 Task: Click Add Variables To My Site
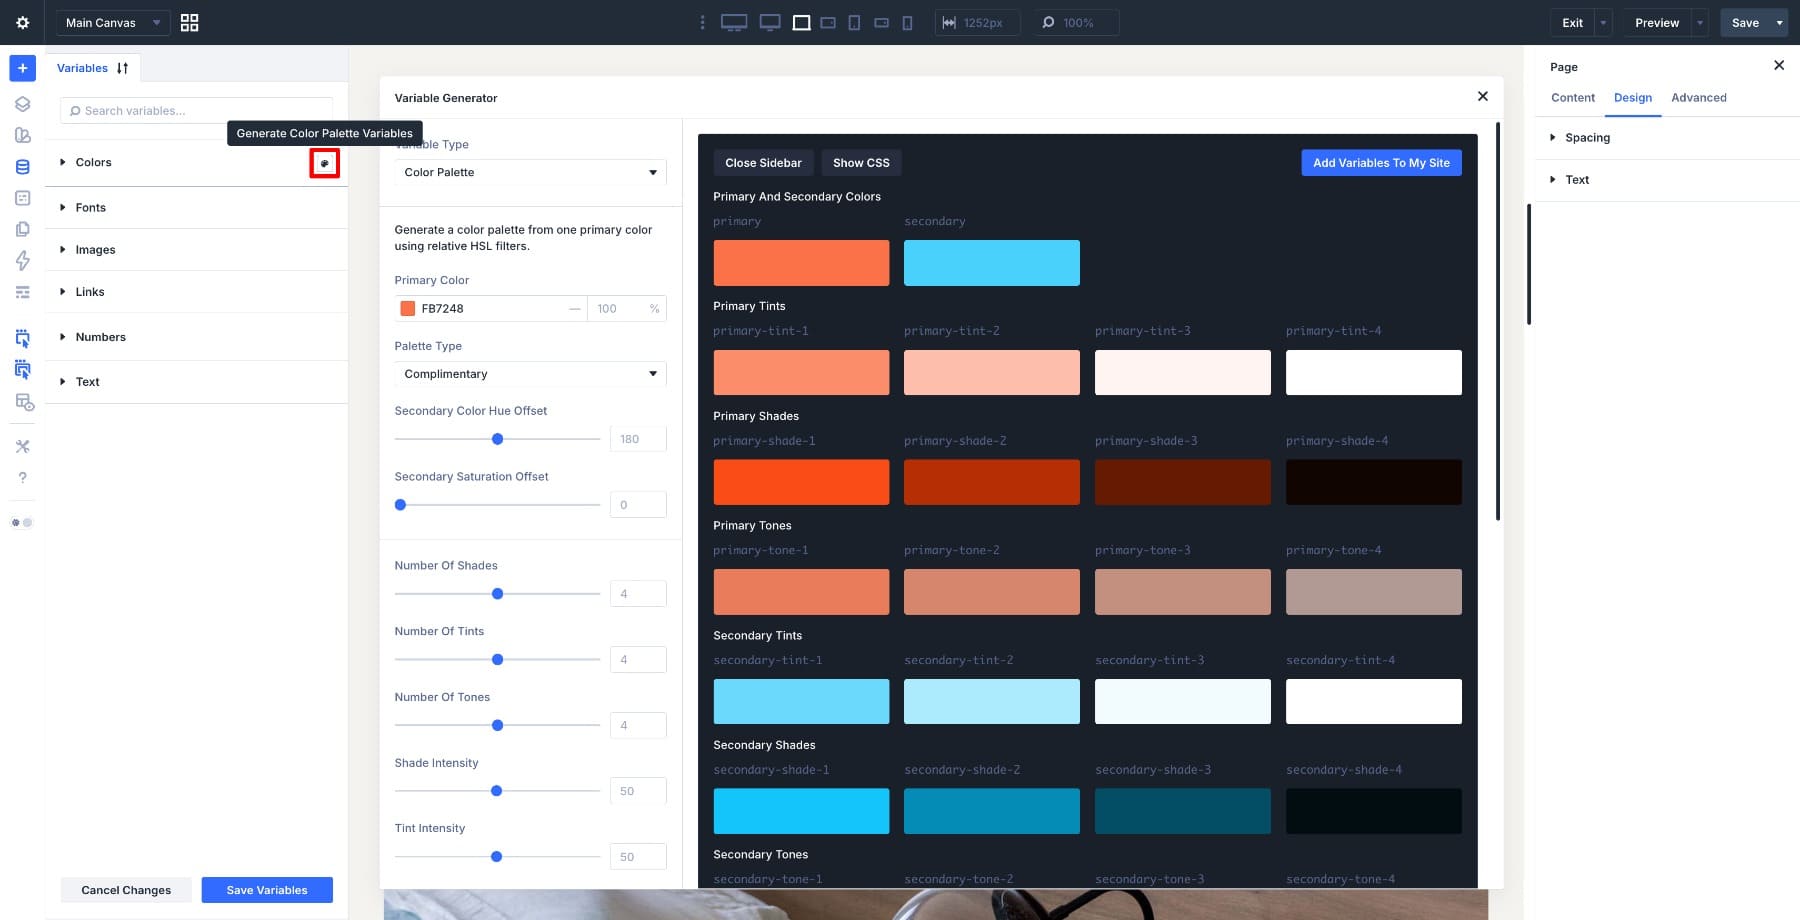pos(1381,163)
